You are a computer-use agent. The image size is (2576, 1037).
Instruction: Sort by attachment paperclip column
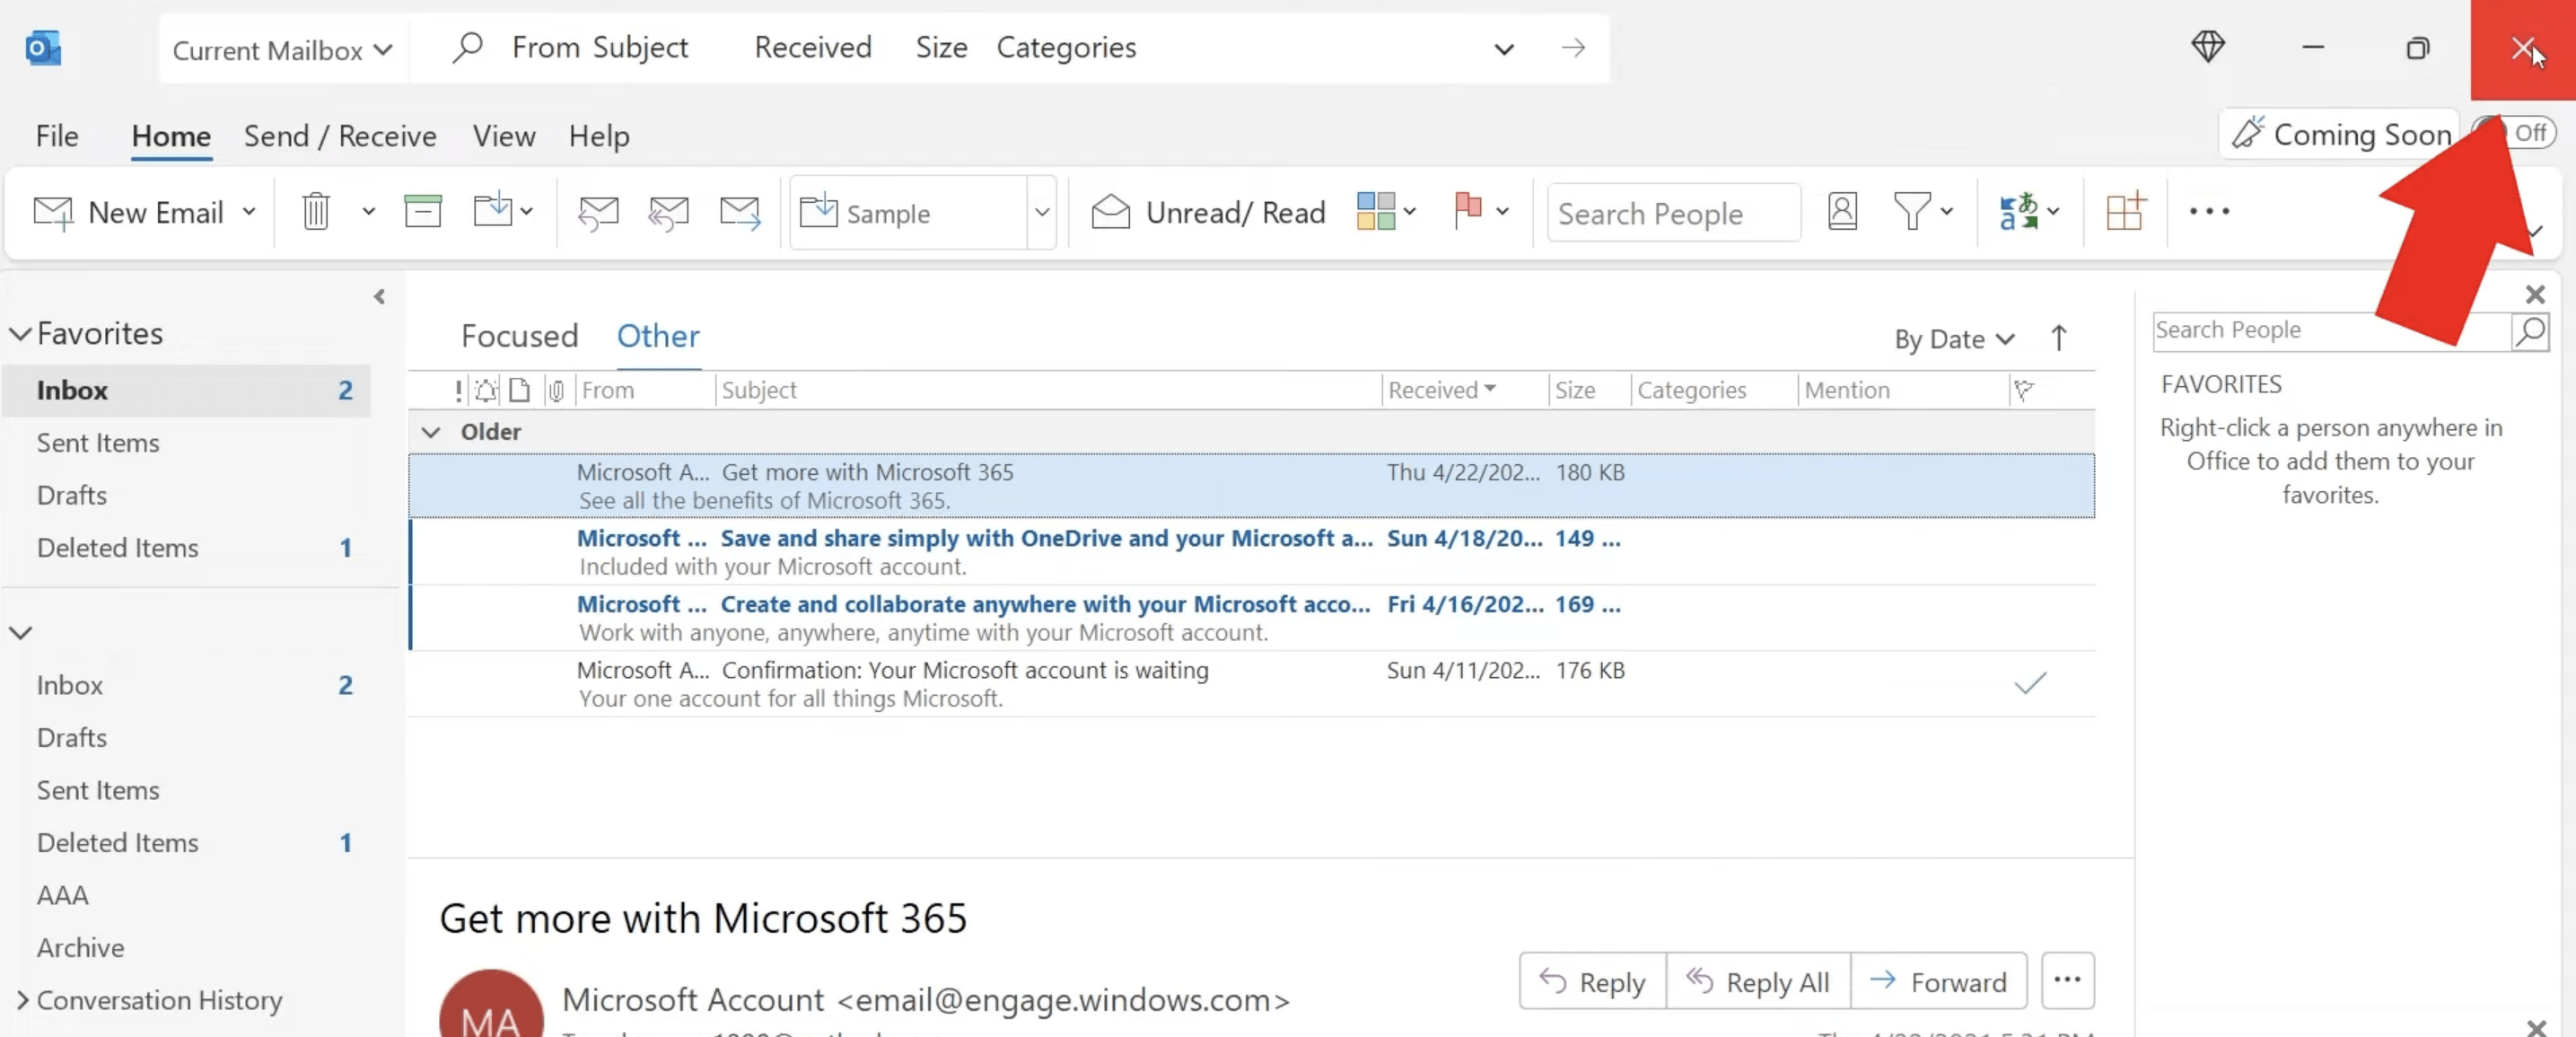555,390
